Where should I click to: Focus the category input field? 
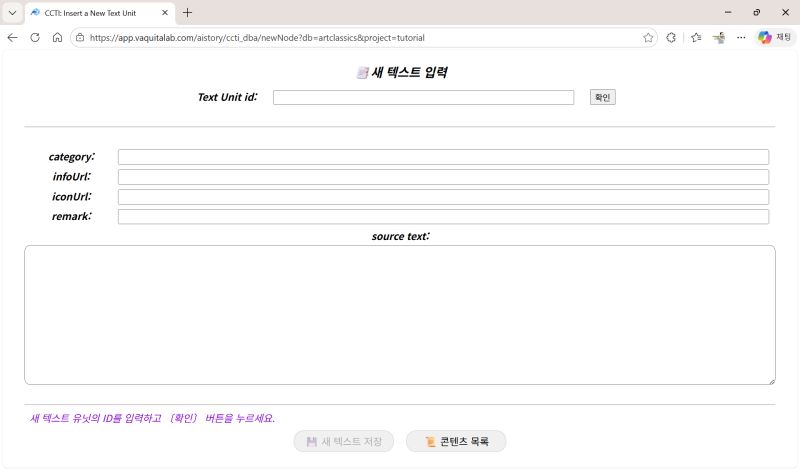443,157
